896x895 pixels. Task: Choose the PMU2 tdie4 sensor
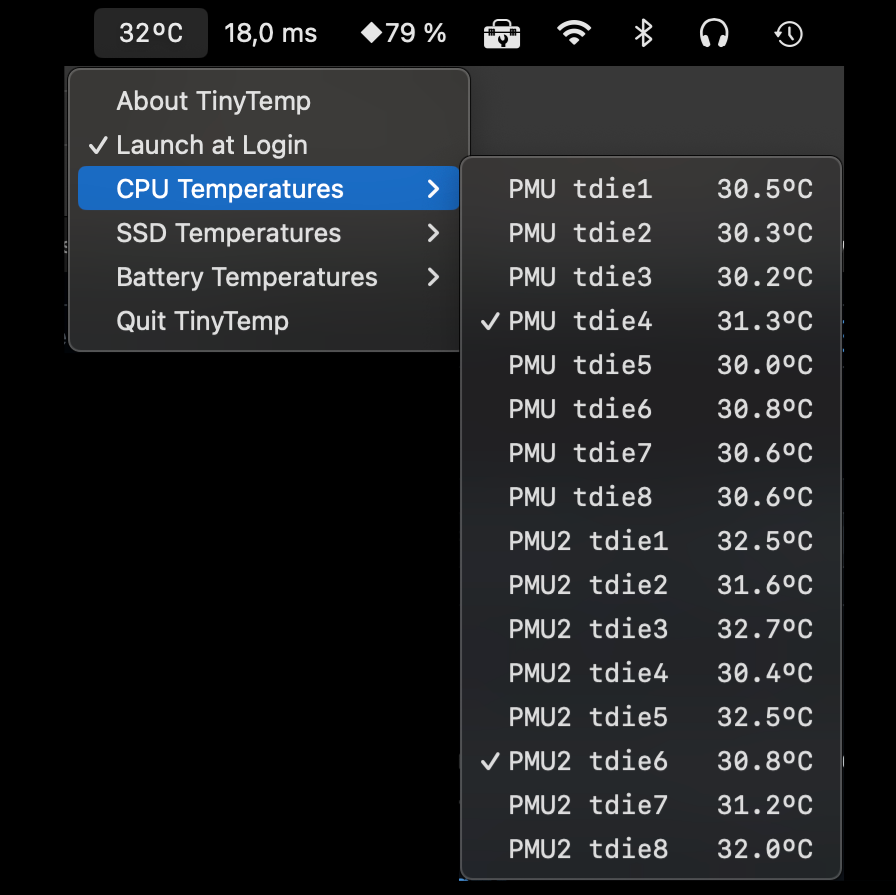pyautogui.click(x=651, y=673)
